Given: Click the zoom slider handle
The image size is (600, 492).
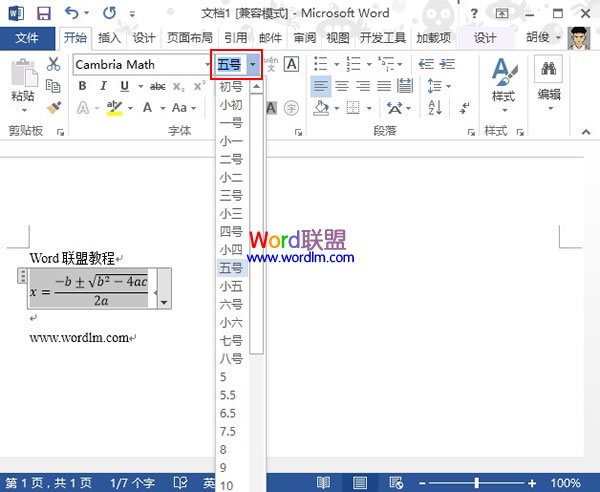Looking at the screenshot, I should click(x=476, y=483).
